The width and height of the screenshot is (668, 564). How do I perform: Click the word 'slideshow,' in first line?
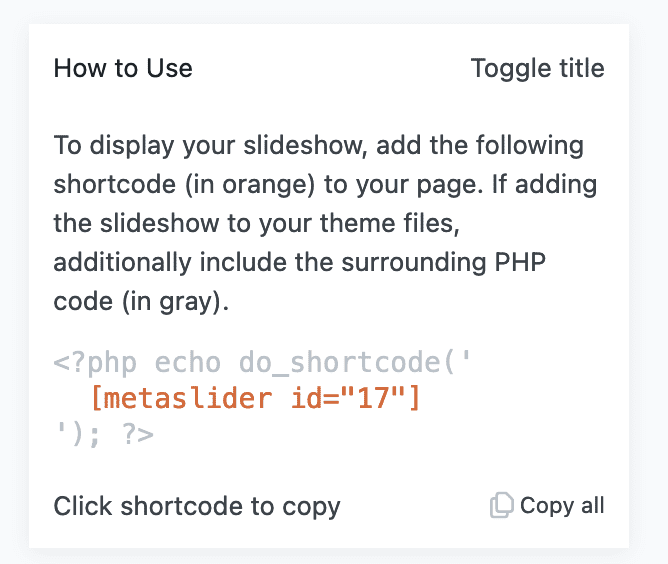coord(305,145)
